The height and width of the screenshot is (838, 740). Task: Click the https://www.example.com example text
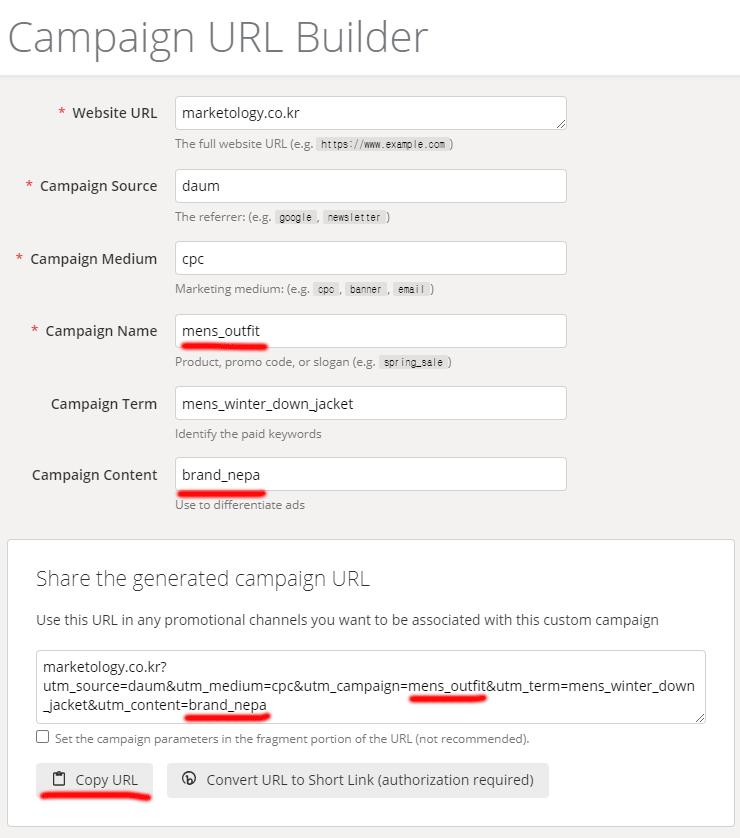pos(382,144)
